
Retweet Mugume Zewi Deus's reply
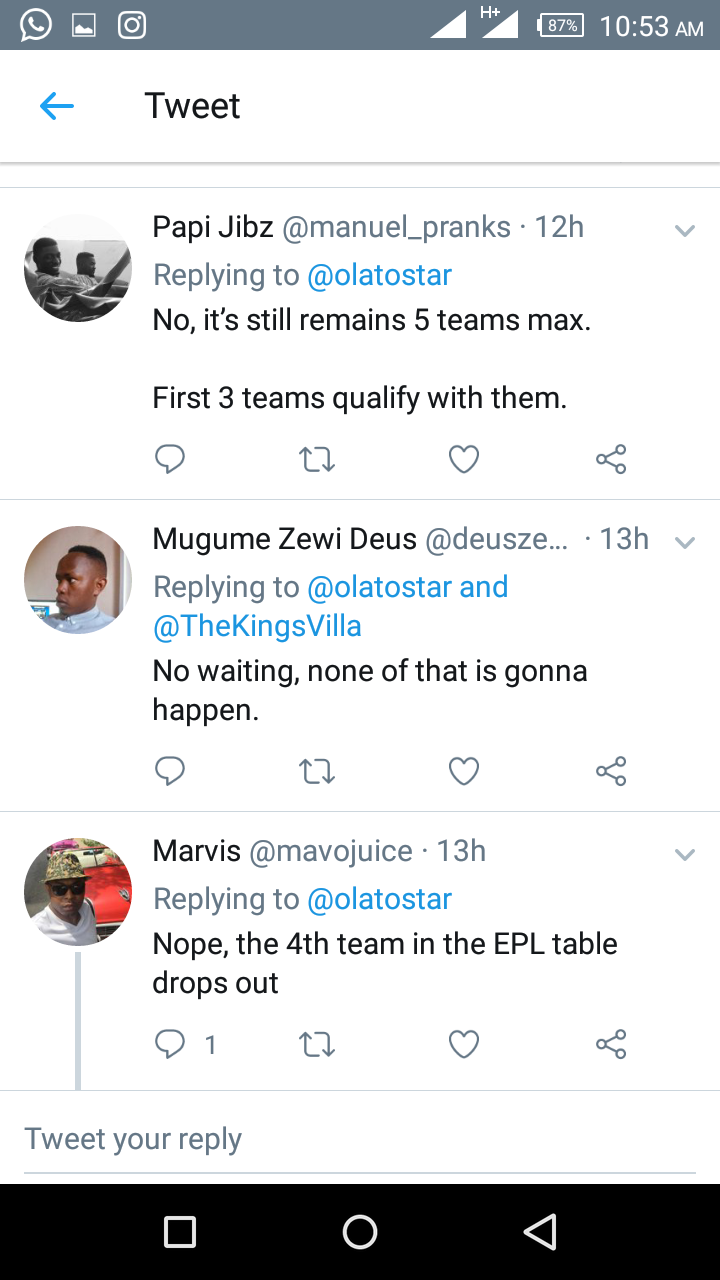pyautogui.click(x=317, y=771)
